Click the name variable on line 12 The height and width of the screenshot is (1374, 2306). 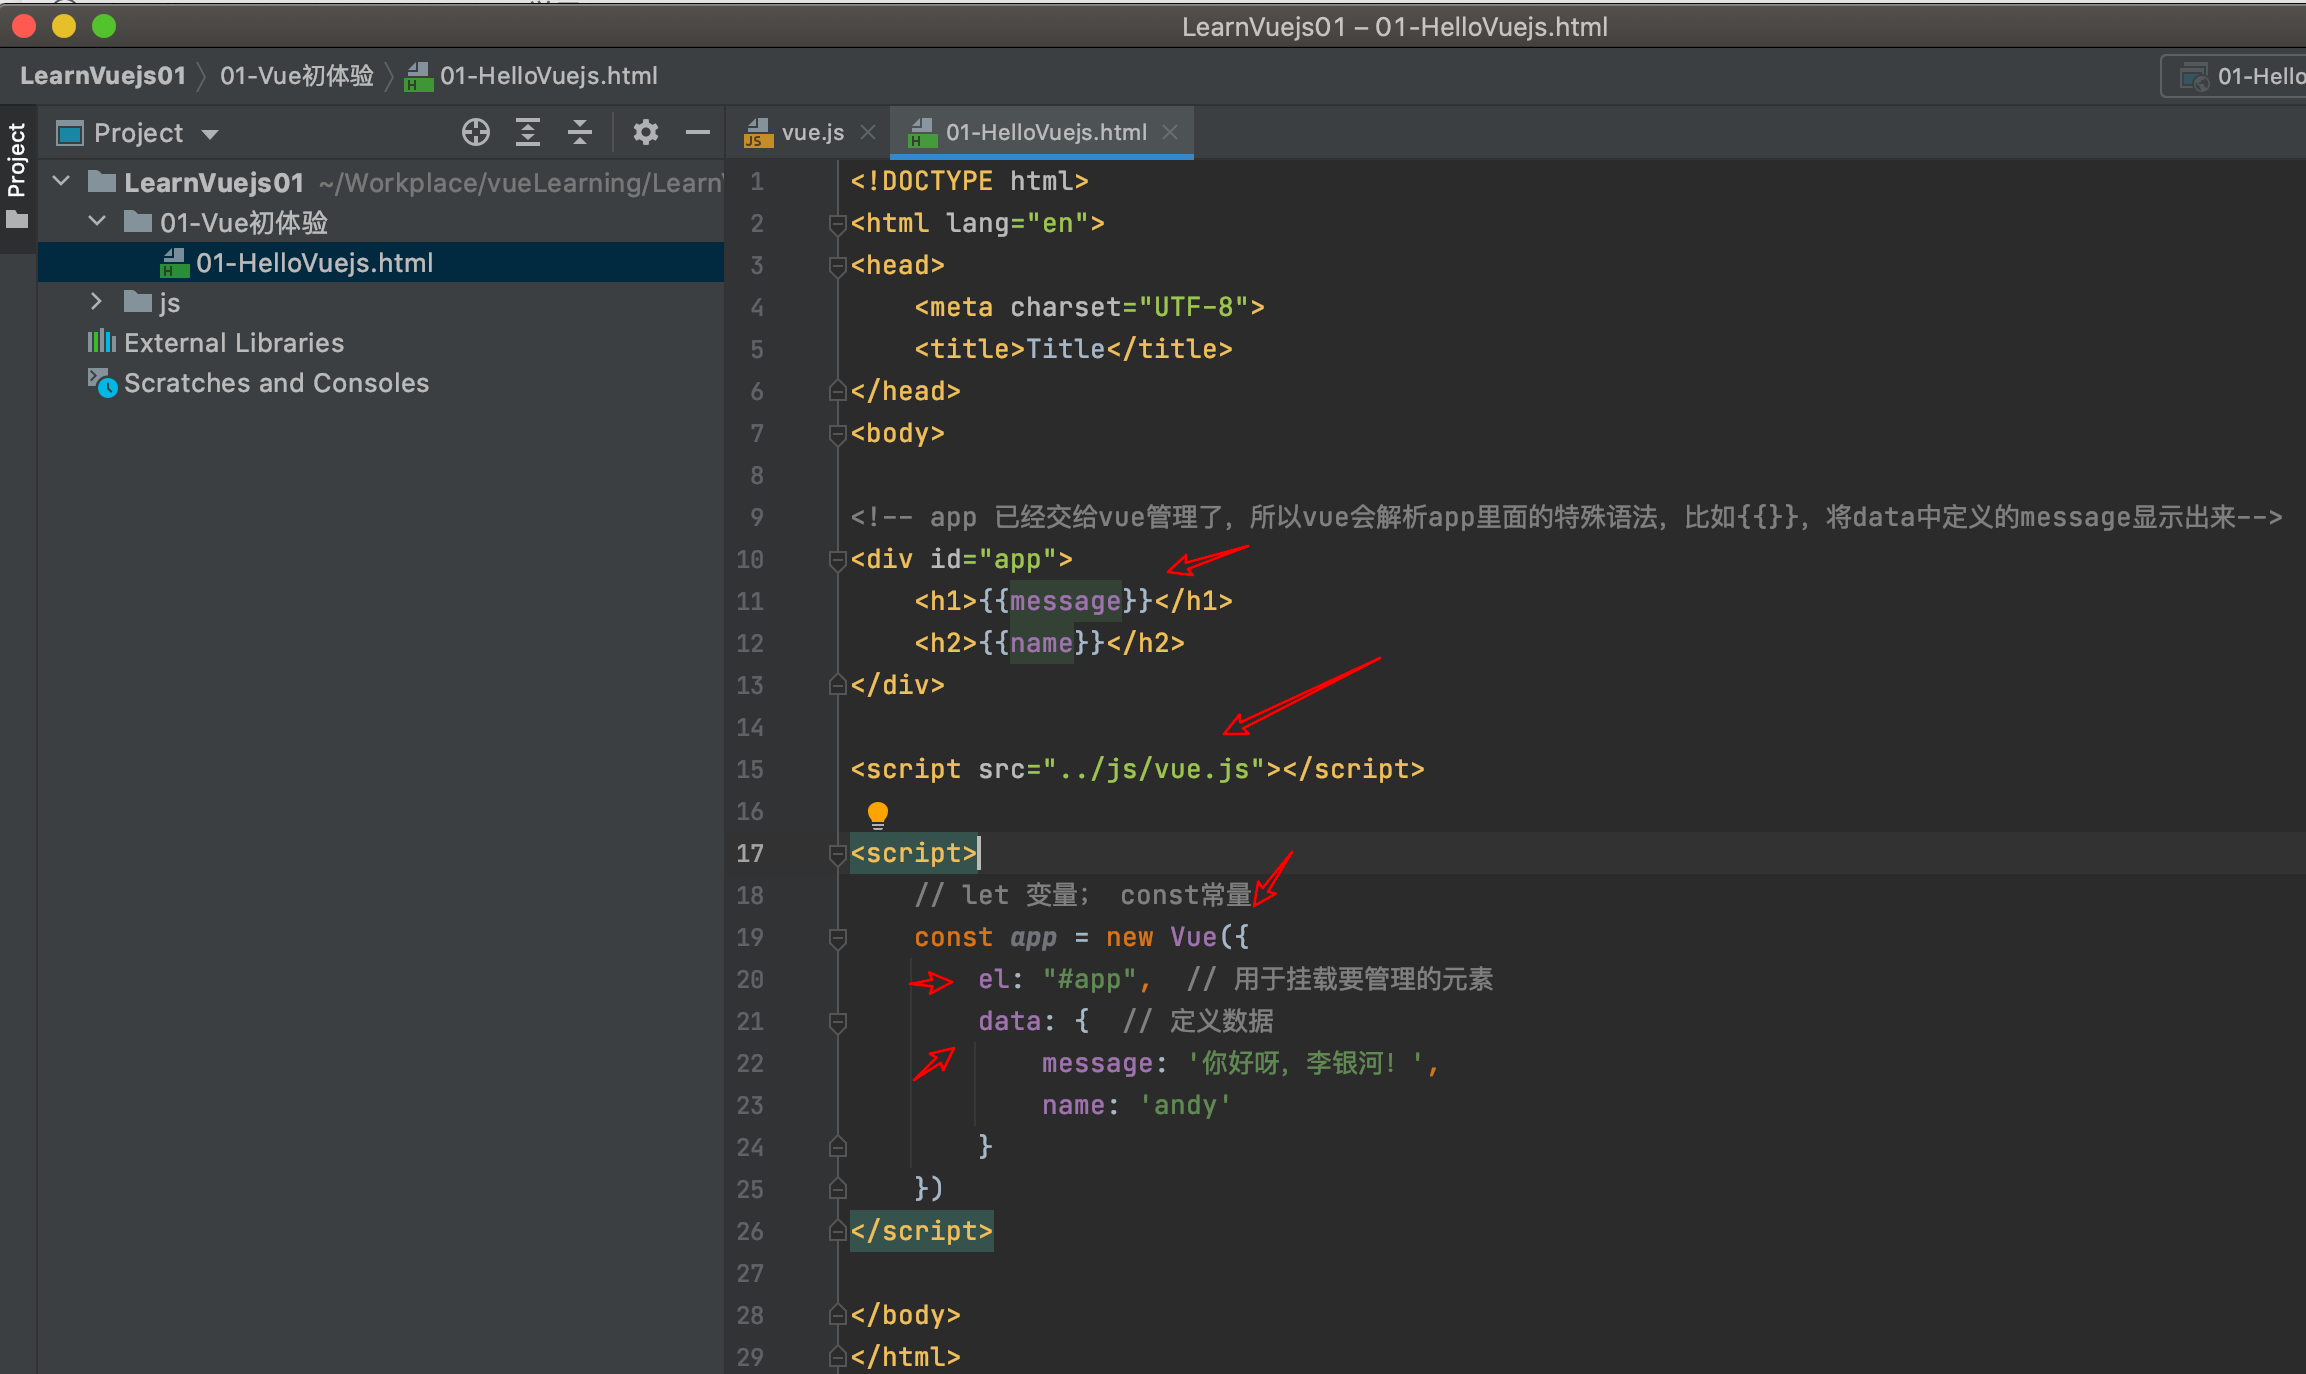[x=1041, y=643]
